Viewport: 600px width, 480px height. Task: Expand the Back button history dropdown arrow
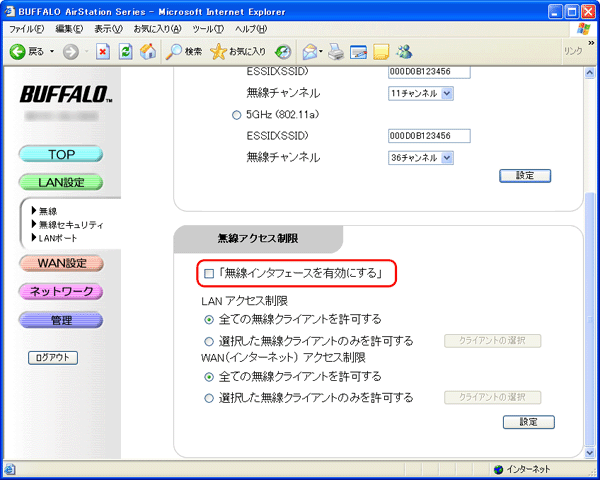53,51
